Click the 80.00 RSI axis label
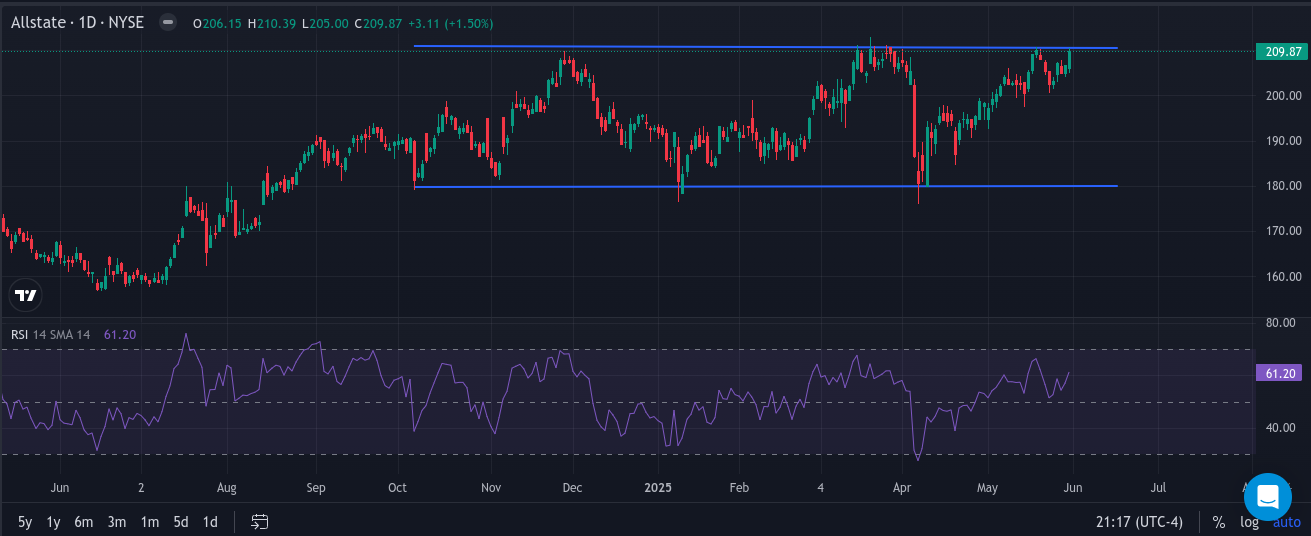This screenshot has width=1311, height=536. pyautogui.click(x=1281, y=323)
